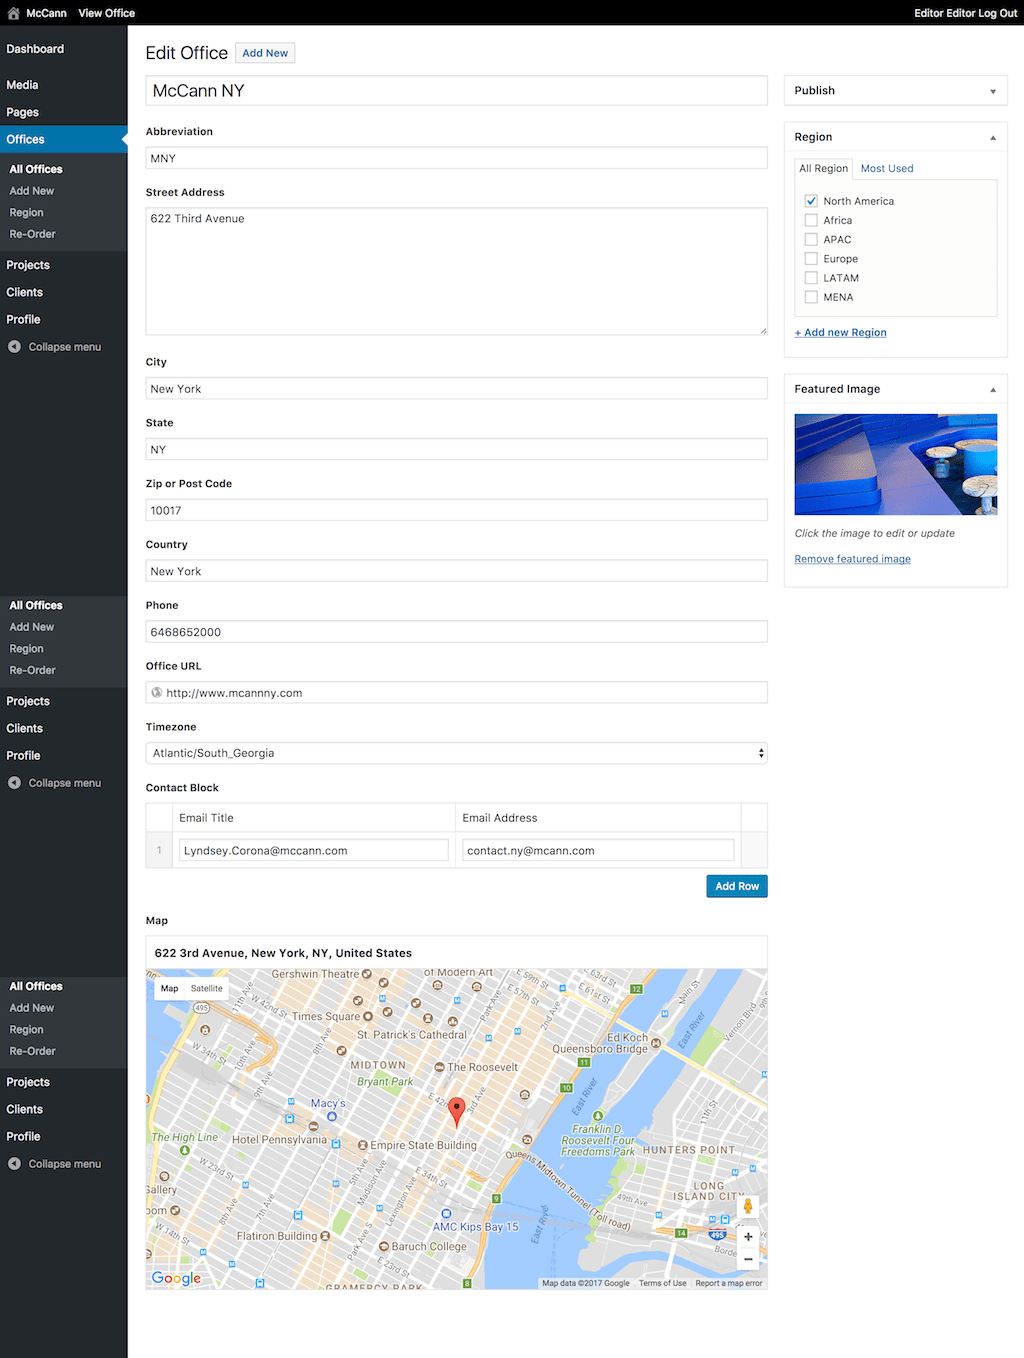Click the Ed Koch Queensboro Bridge marker icon
Image resolution: width=1024 pixels, height=1358 pixels.
click(657, 1043)
